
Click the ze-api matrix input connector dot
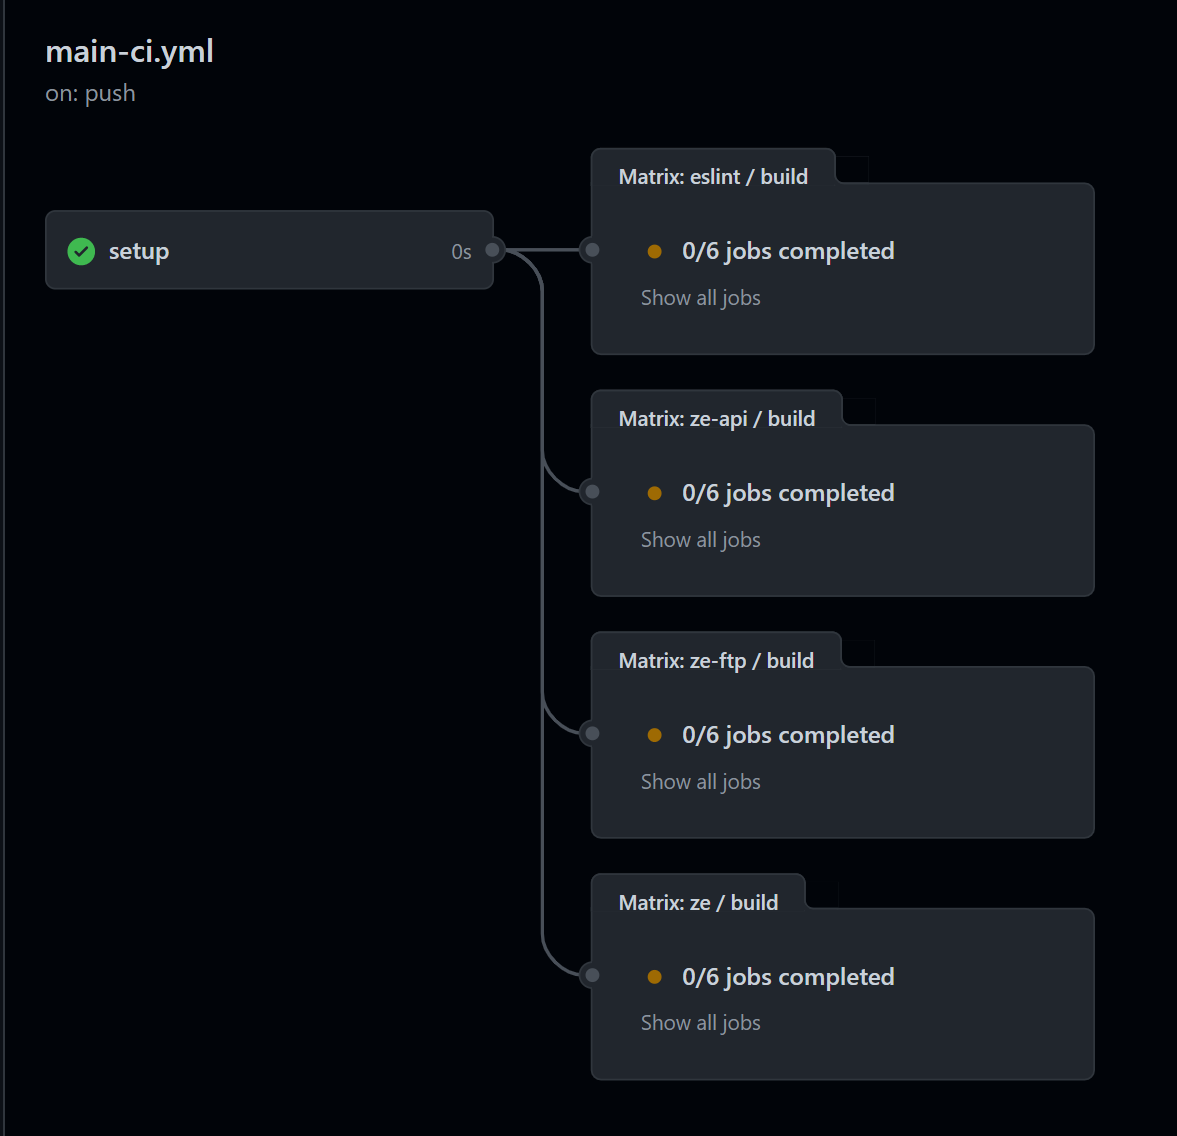click(x=592, y=492)
